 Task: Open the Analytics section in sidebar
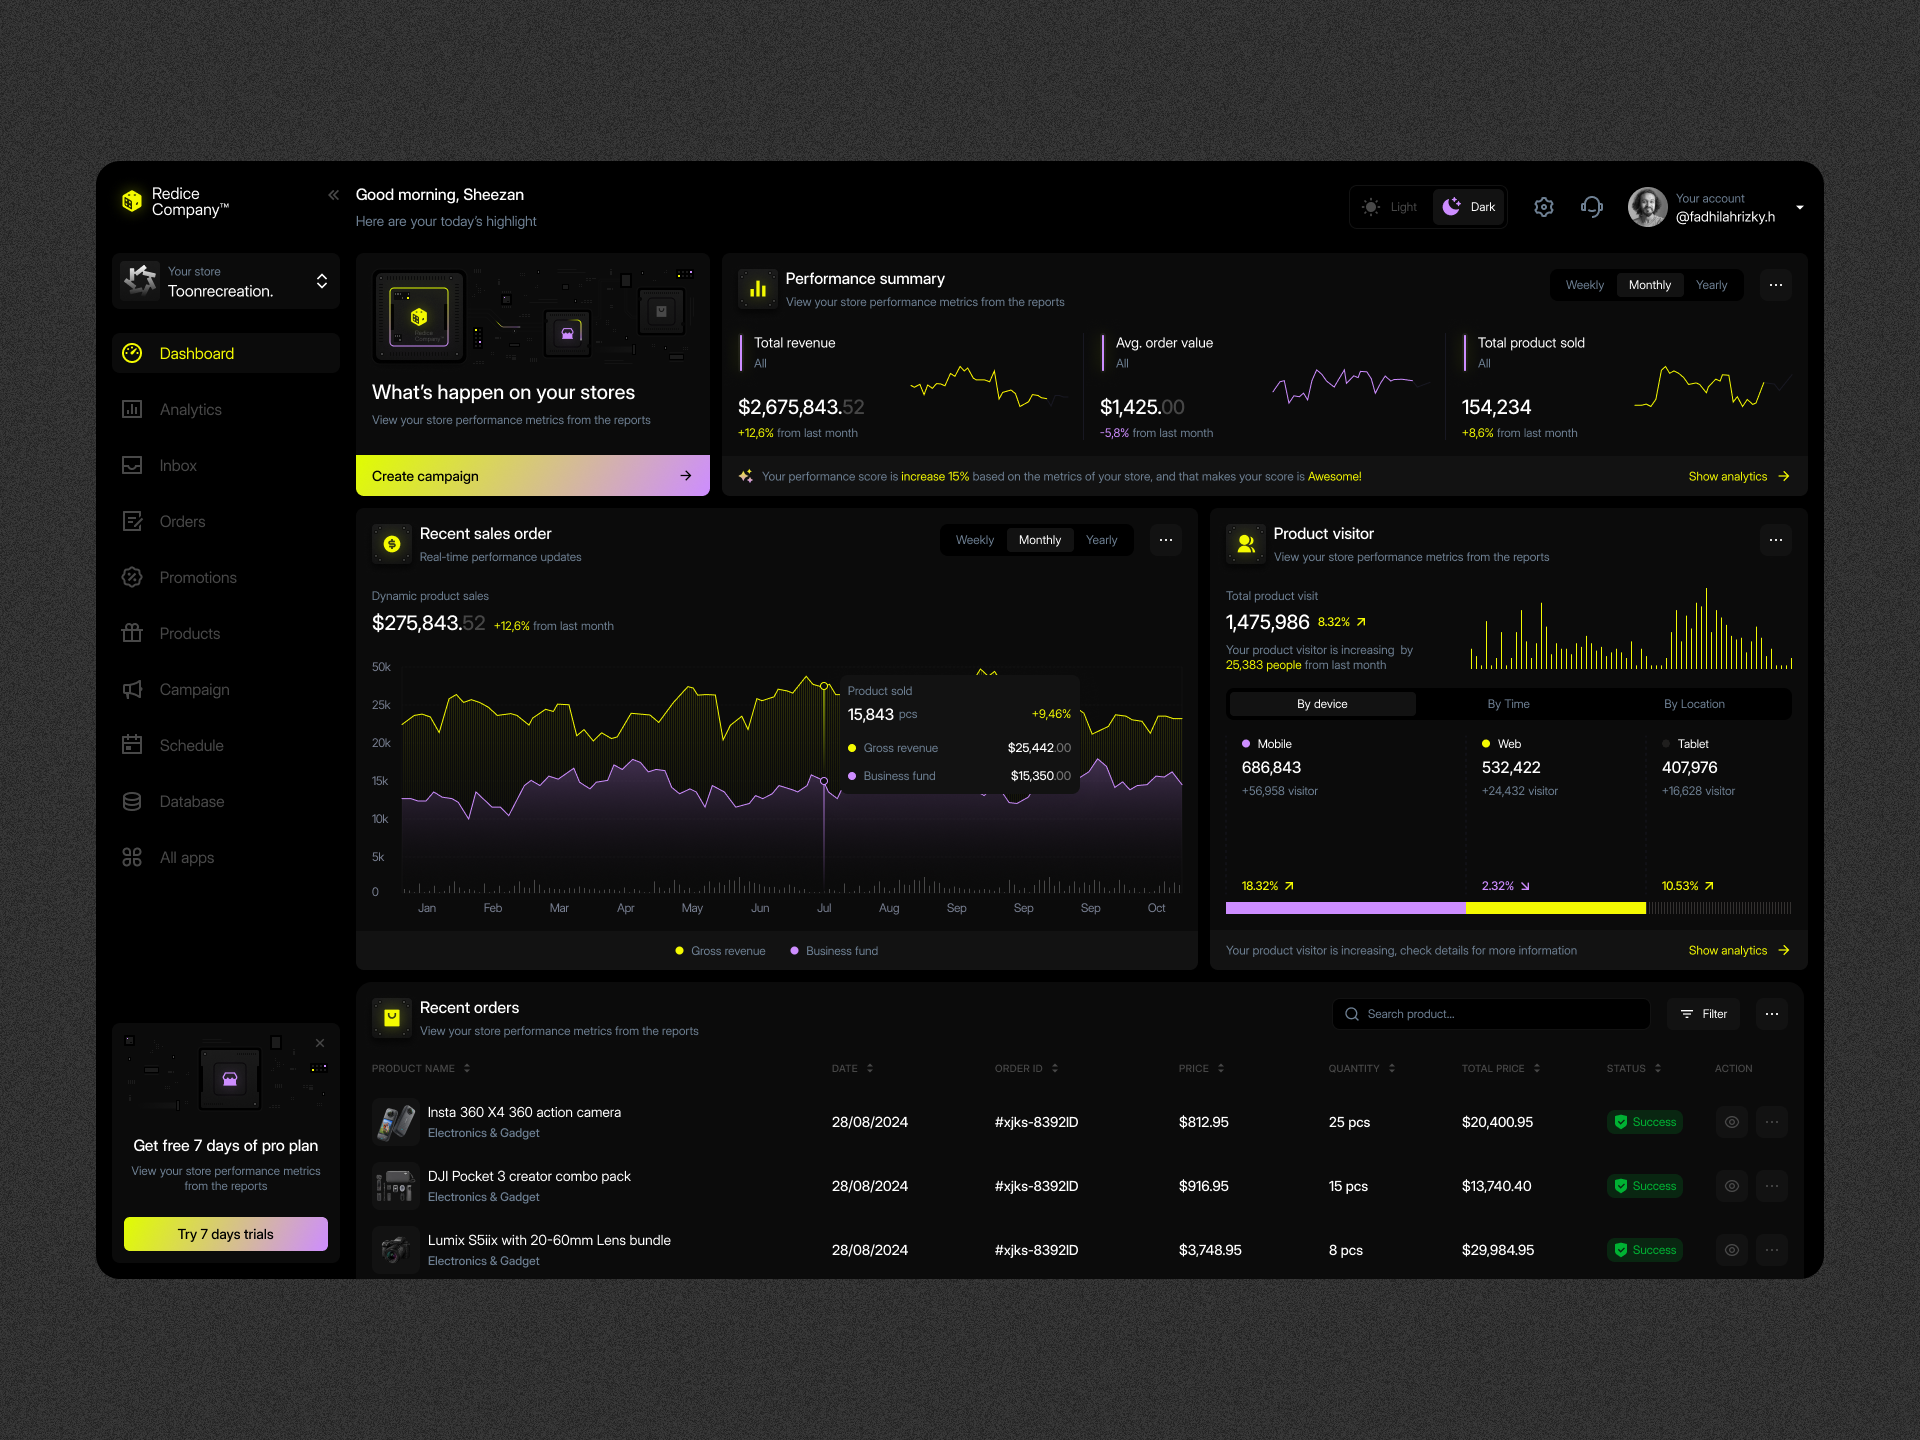pos(190,409)
